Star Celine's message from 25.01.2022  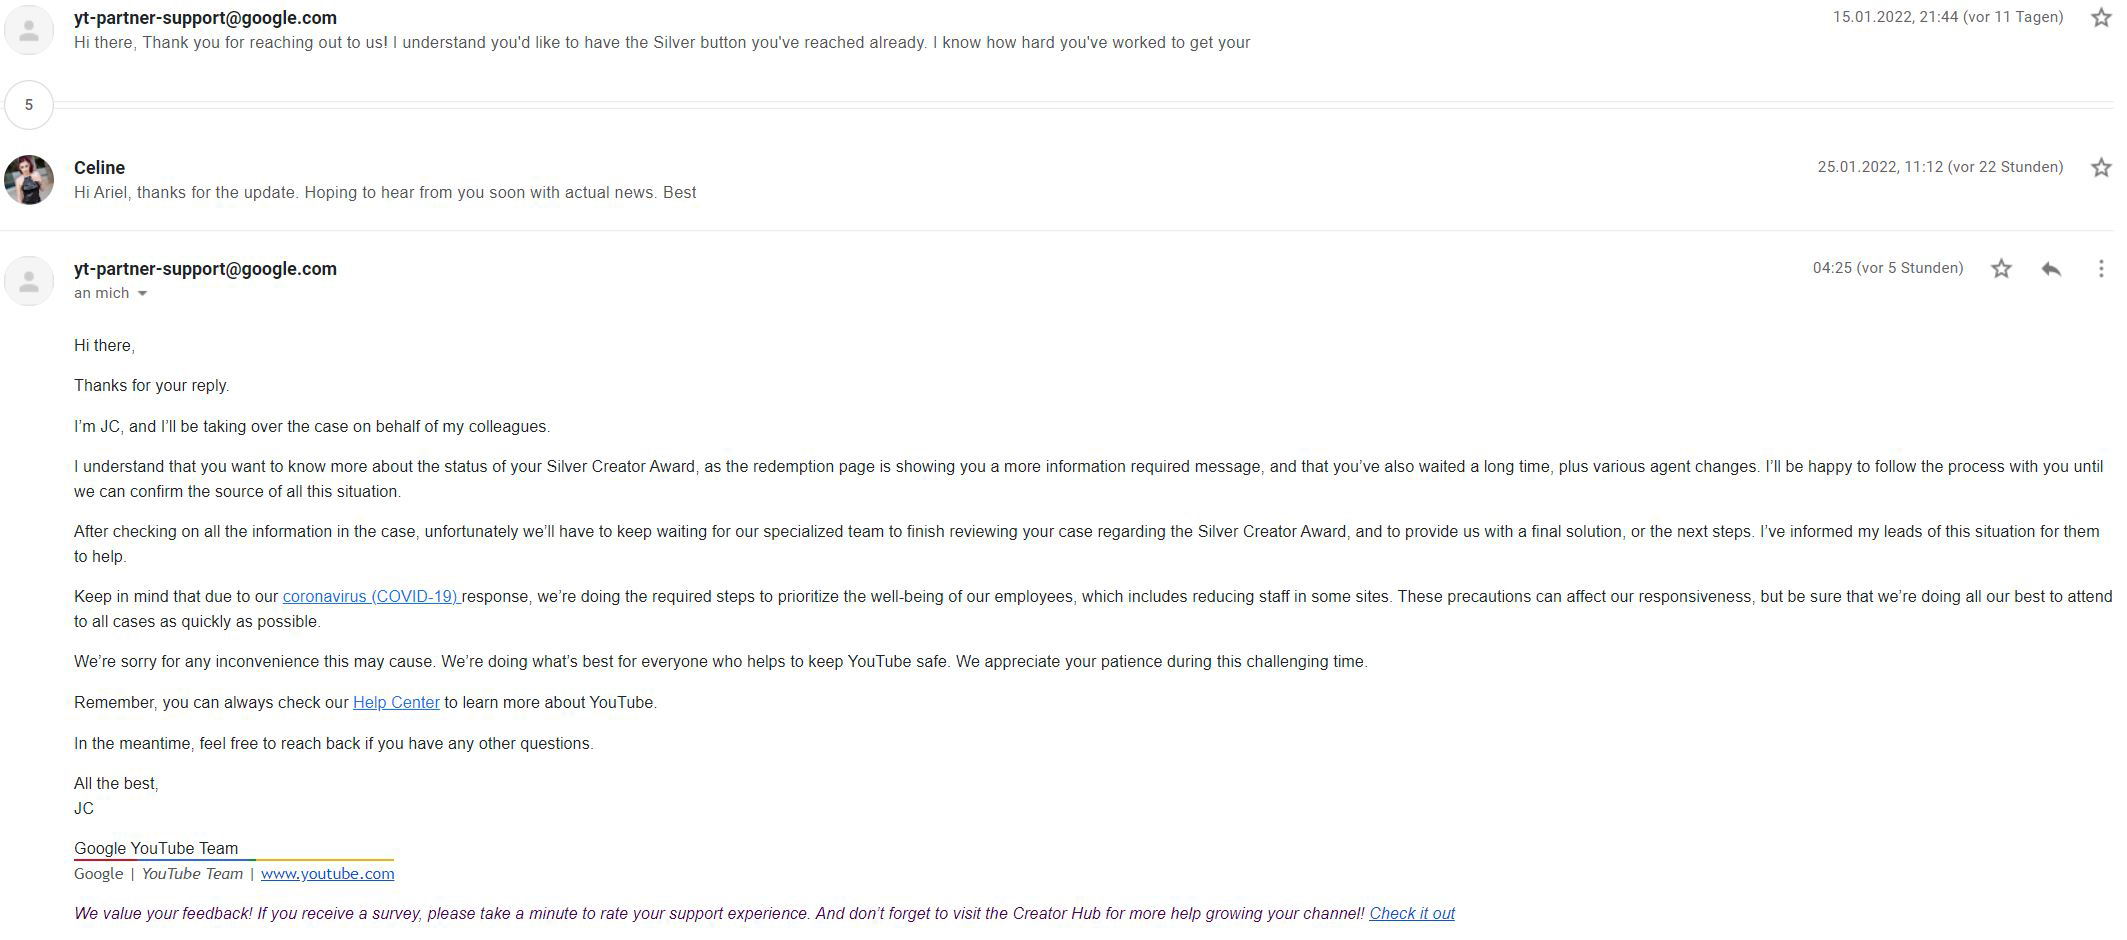(x=2101, y=168)
